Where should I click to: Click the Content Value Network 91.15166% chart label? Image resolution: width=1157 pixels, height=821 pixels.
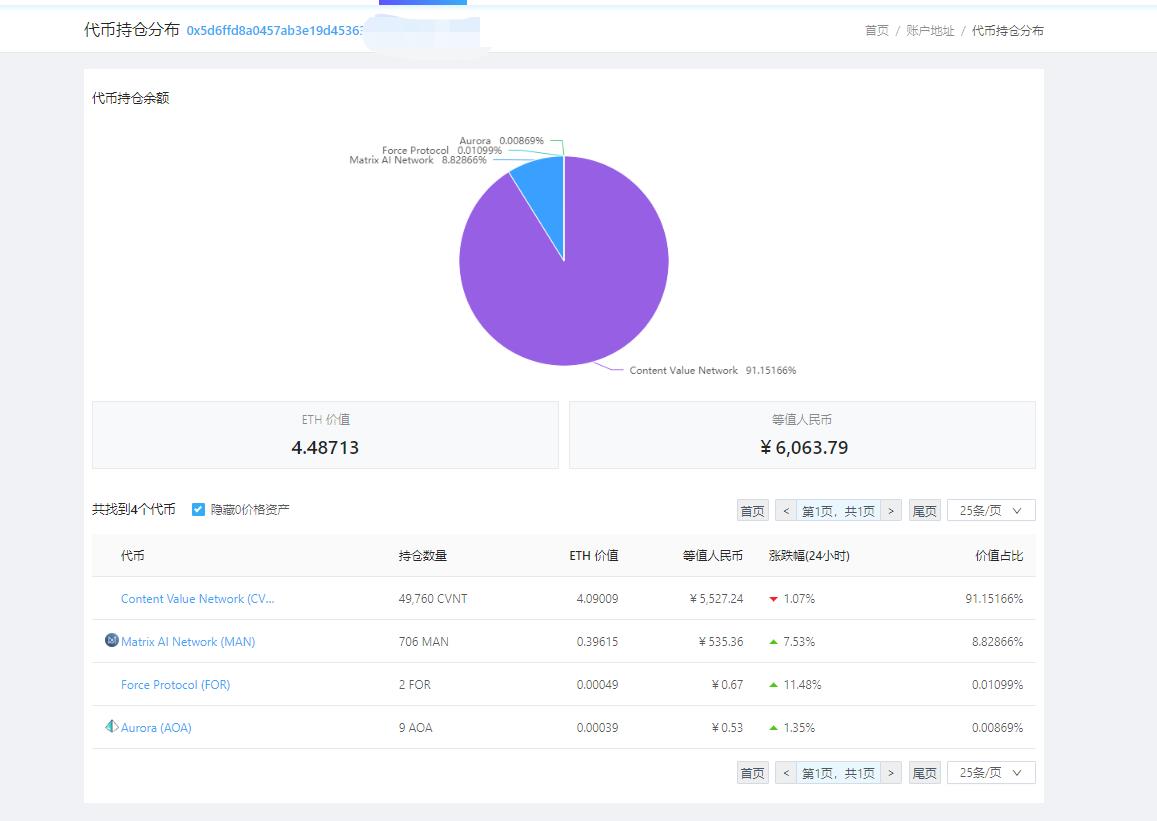click(712, 370)
